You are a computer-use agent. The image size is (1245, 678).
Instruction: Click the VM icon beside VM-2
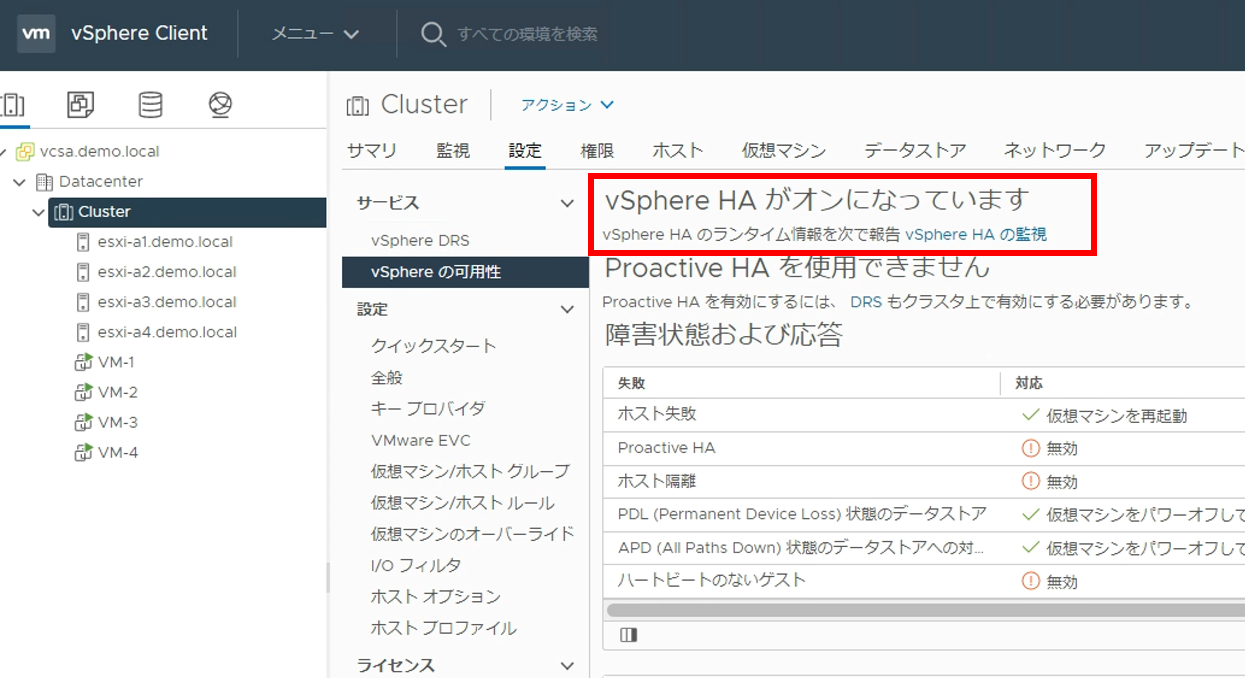tap(83, 392)
